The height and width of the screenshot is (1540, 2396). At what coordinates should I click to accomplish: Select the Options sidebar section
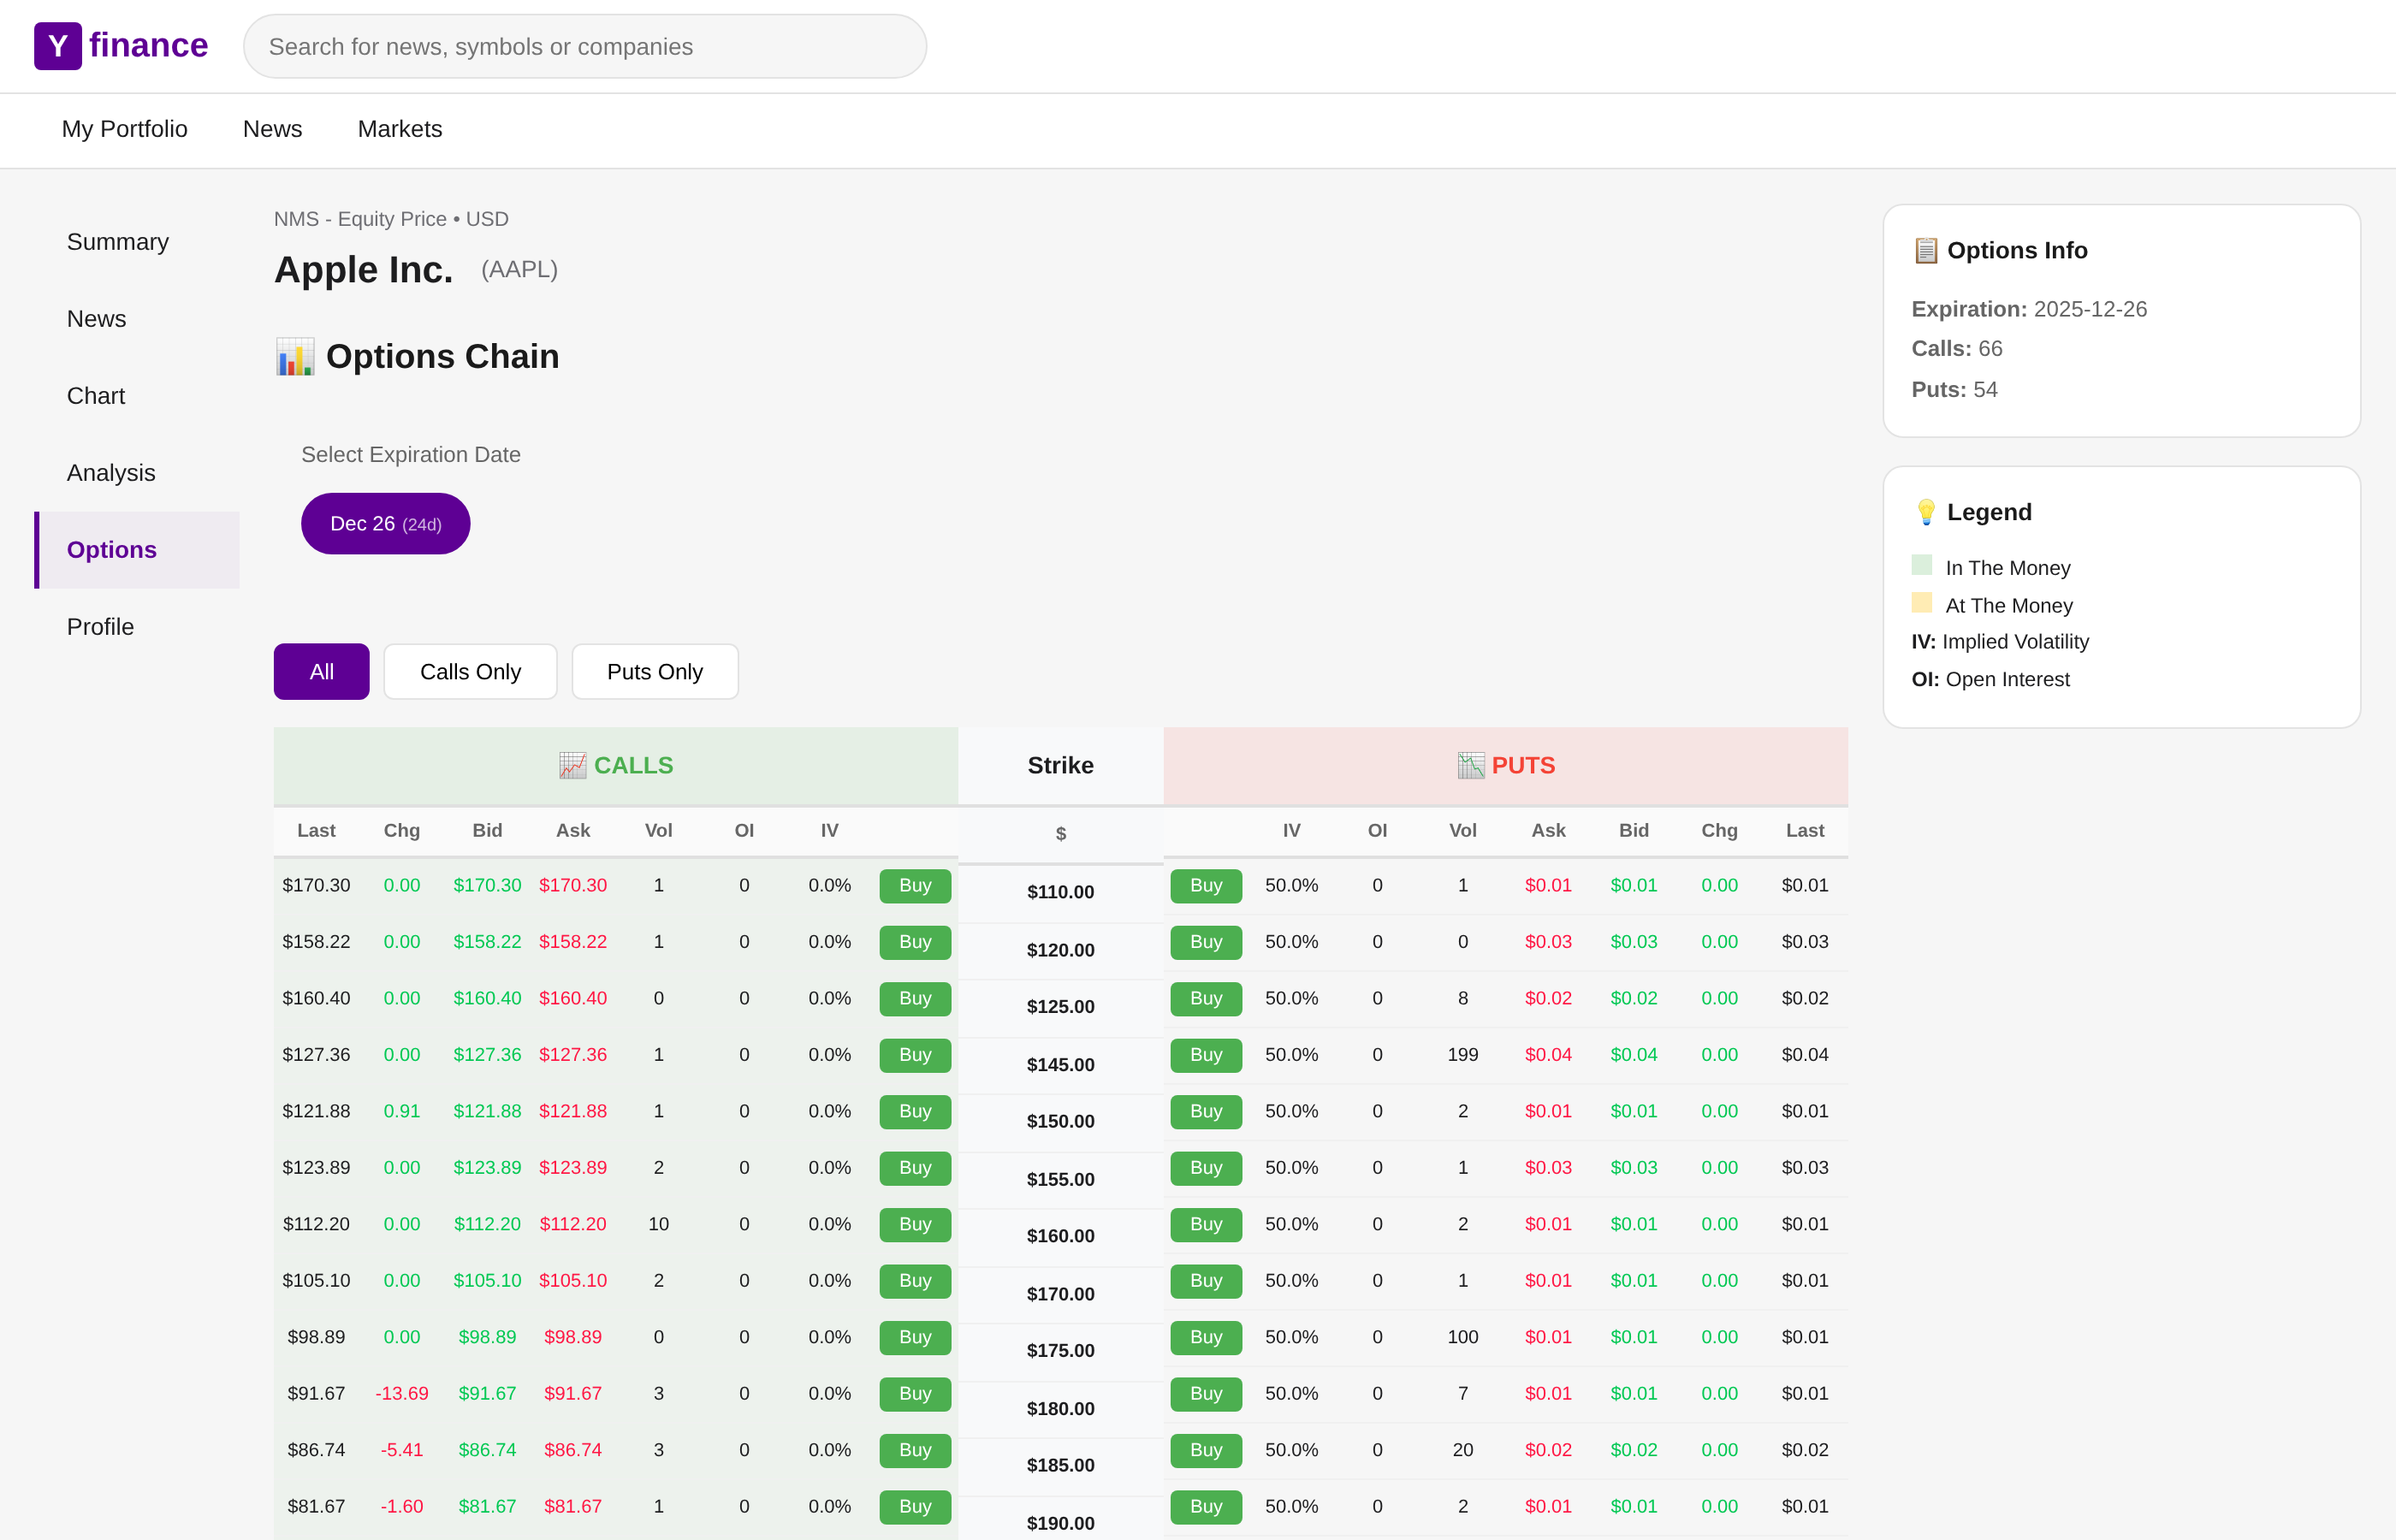pos(137,550)
